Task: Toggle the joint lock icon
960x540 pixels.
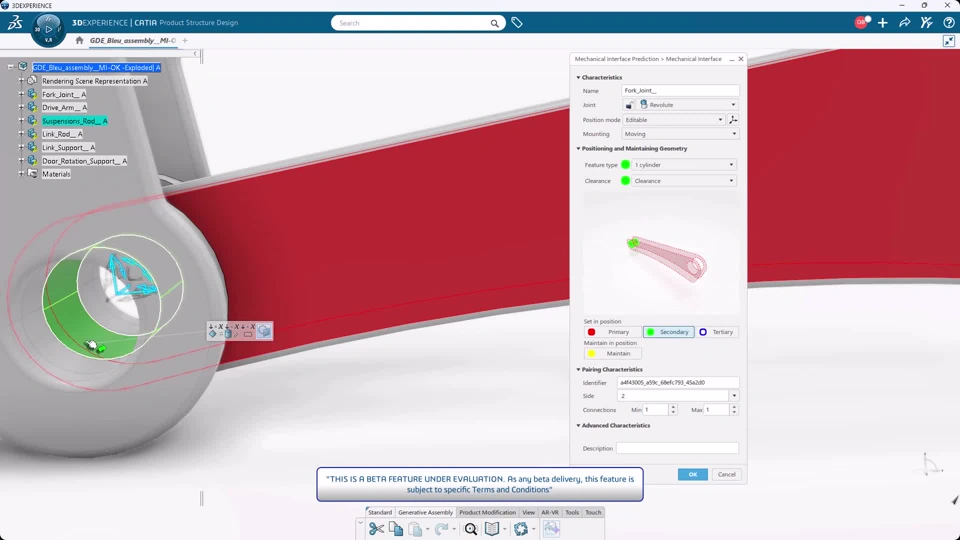Action: (629, 105)
